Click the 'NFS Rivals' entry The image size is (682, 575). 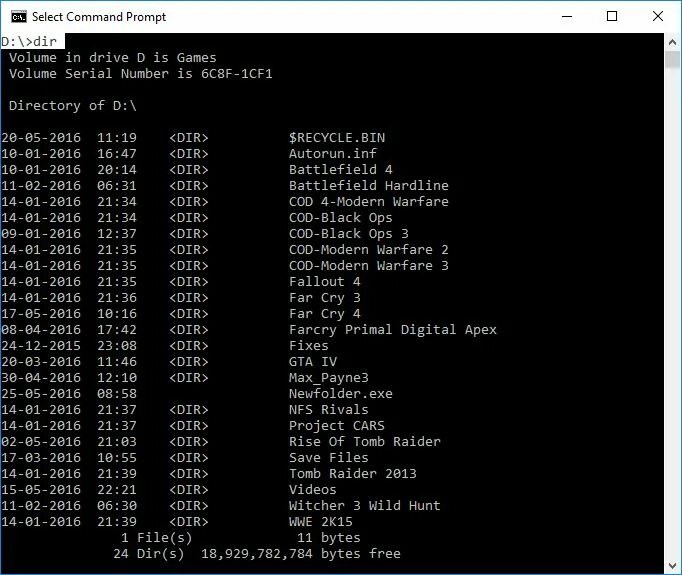pyautogui.click(x=329, y=410)
